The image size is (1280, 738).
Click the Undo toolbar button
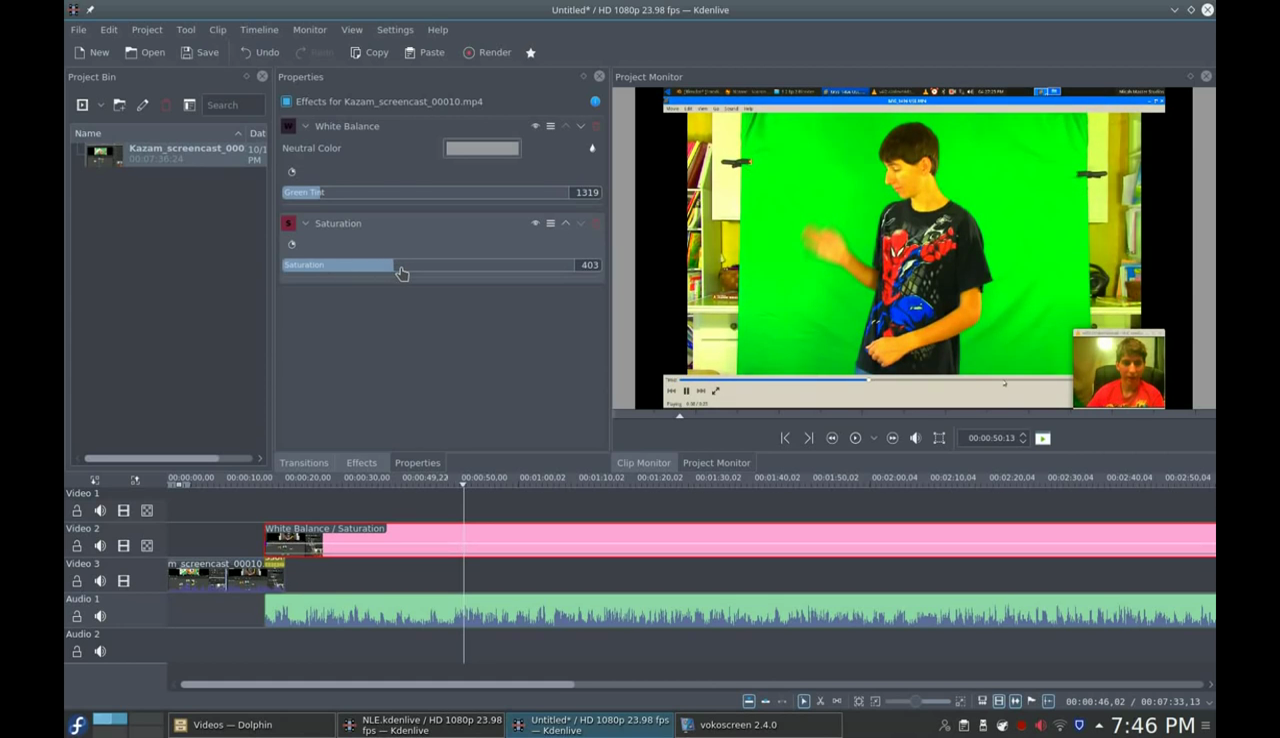click(x=259, y=52)
